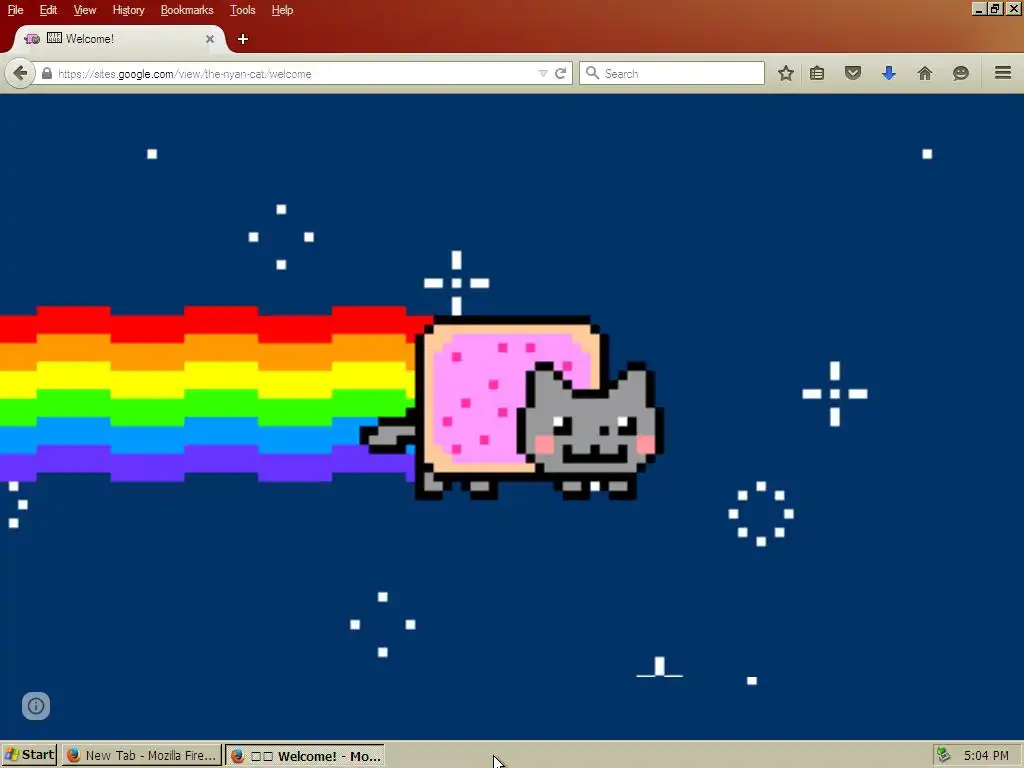
Task: Click the system tray network icon
Action: pos(942,755)
